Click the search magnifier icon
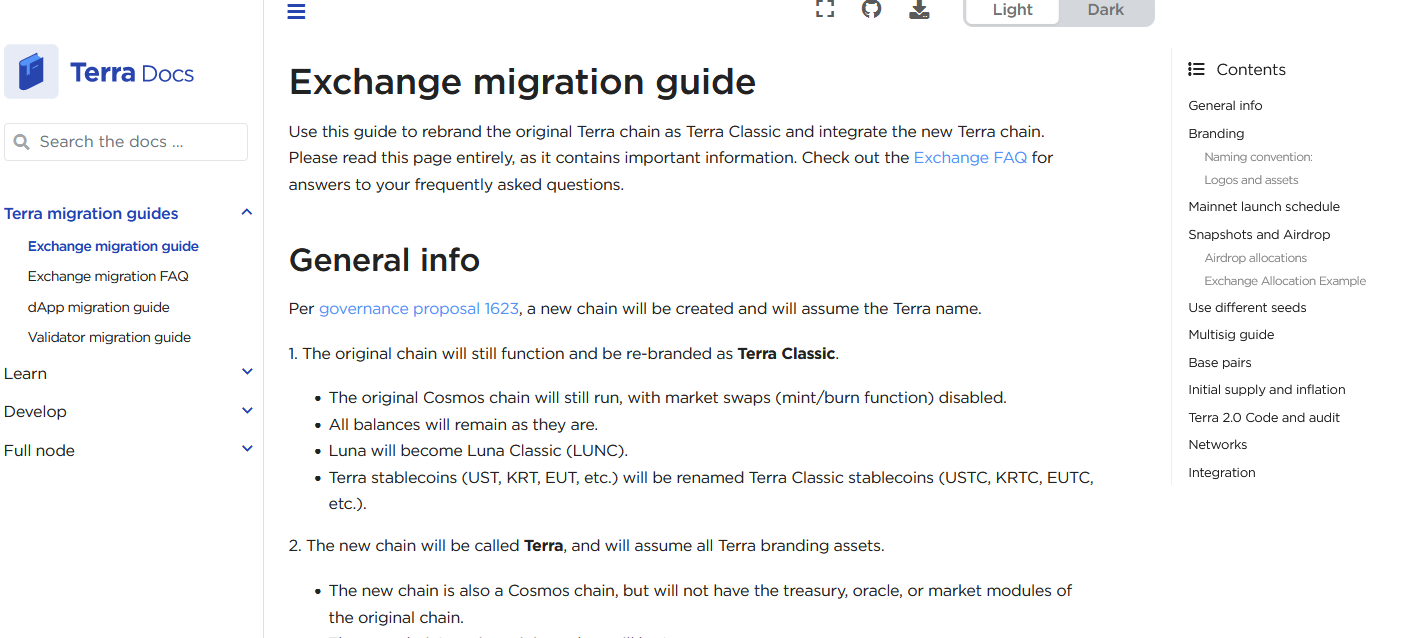1403x638 pixels. point(22,142)
